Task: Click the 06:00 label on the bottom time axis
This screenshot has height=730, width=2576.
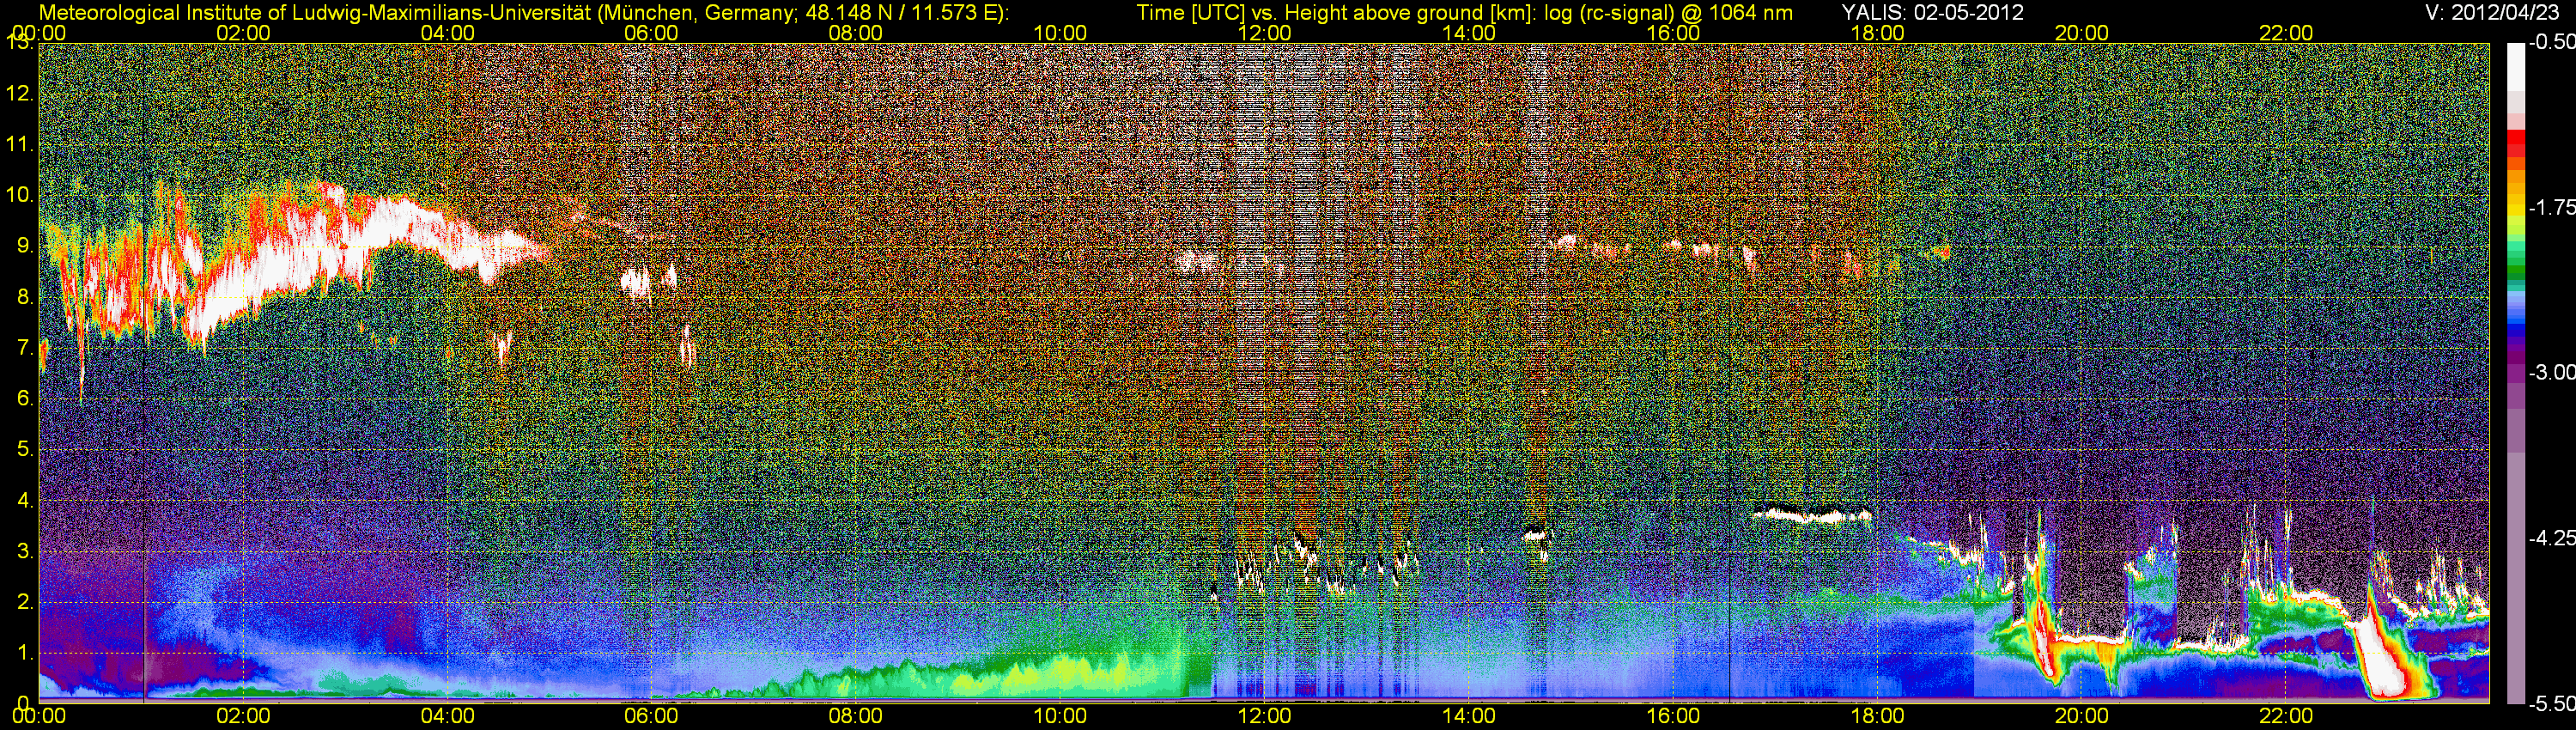Action: pyautogui.click(x=651, y=716)
